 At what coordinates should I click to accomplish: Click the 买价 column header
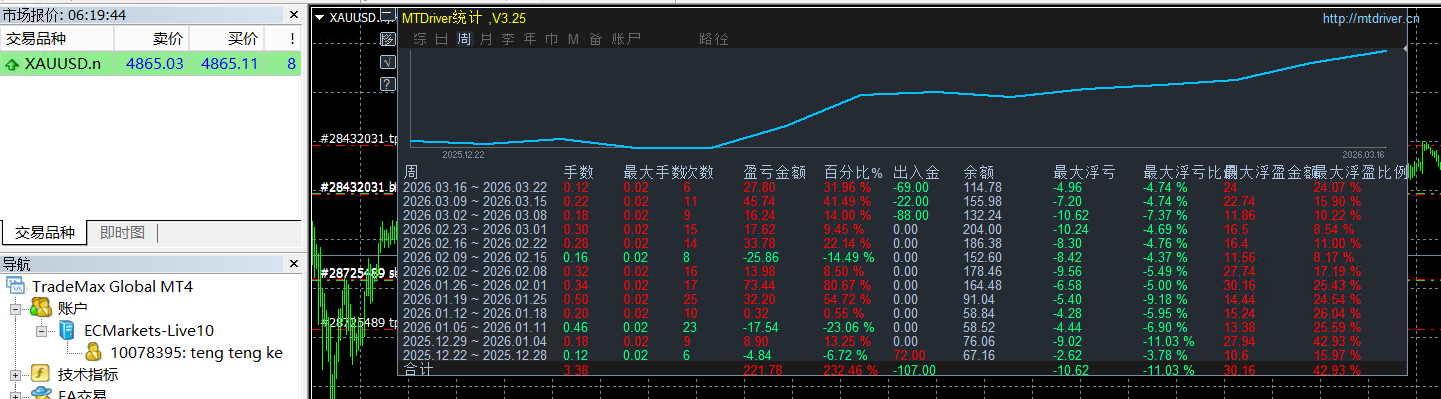227,39
